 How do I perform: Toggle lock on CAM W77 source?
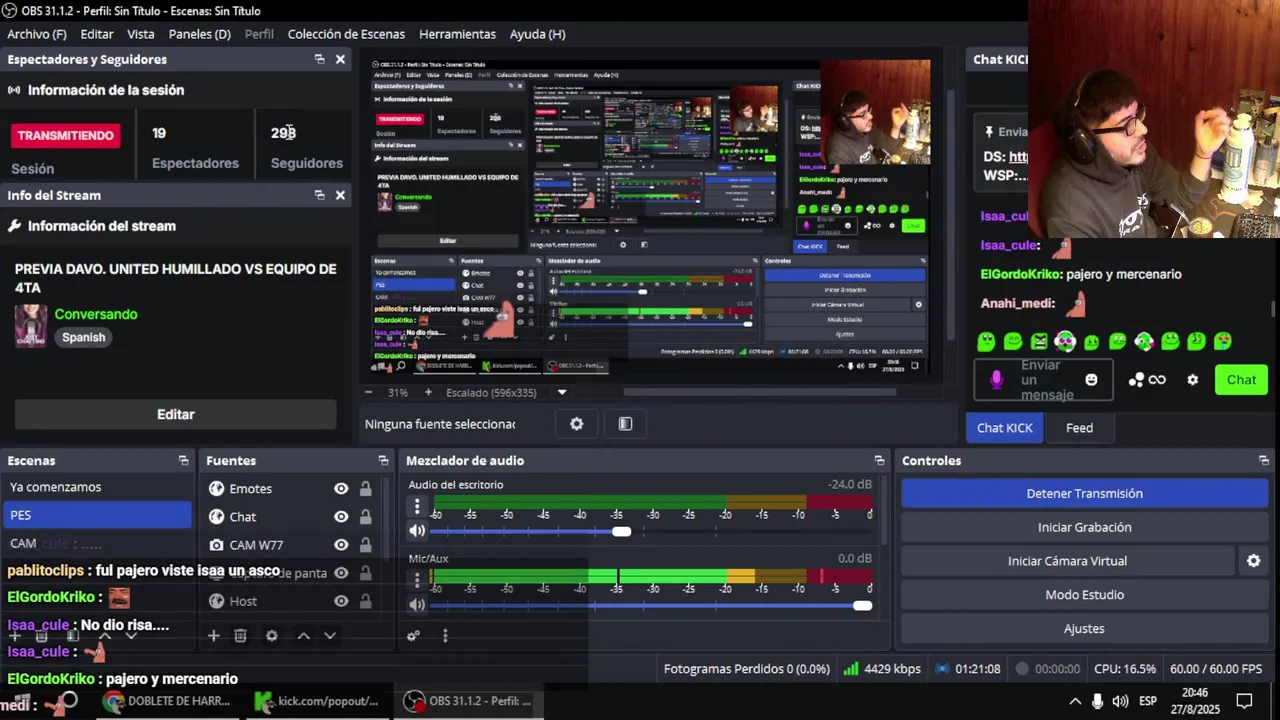[x=366, y=545]
